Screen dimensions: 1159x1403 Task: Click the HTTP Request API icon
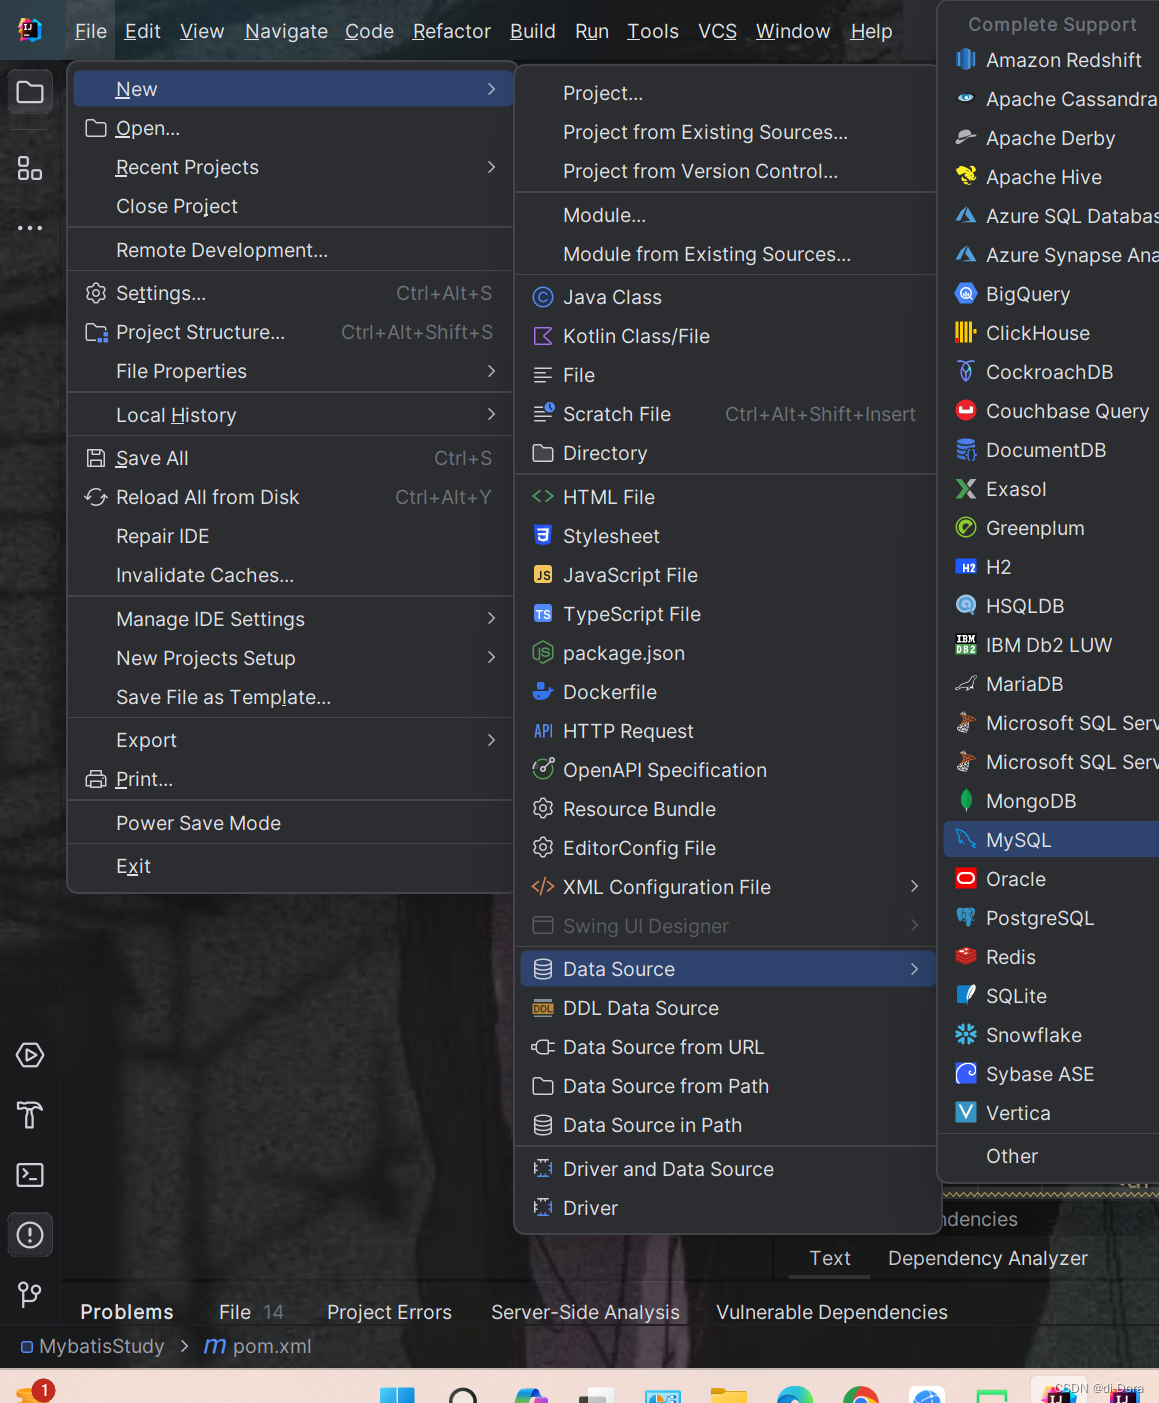(x=543, y=731)
